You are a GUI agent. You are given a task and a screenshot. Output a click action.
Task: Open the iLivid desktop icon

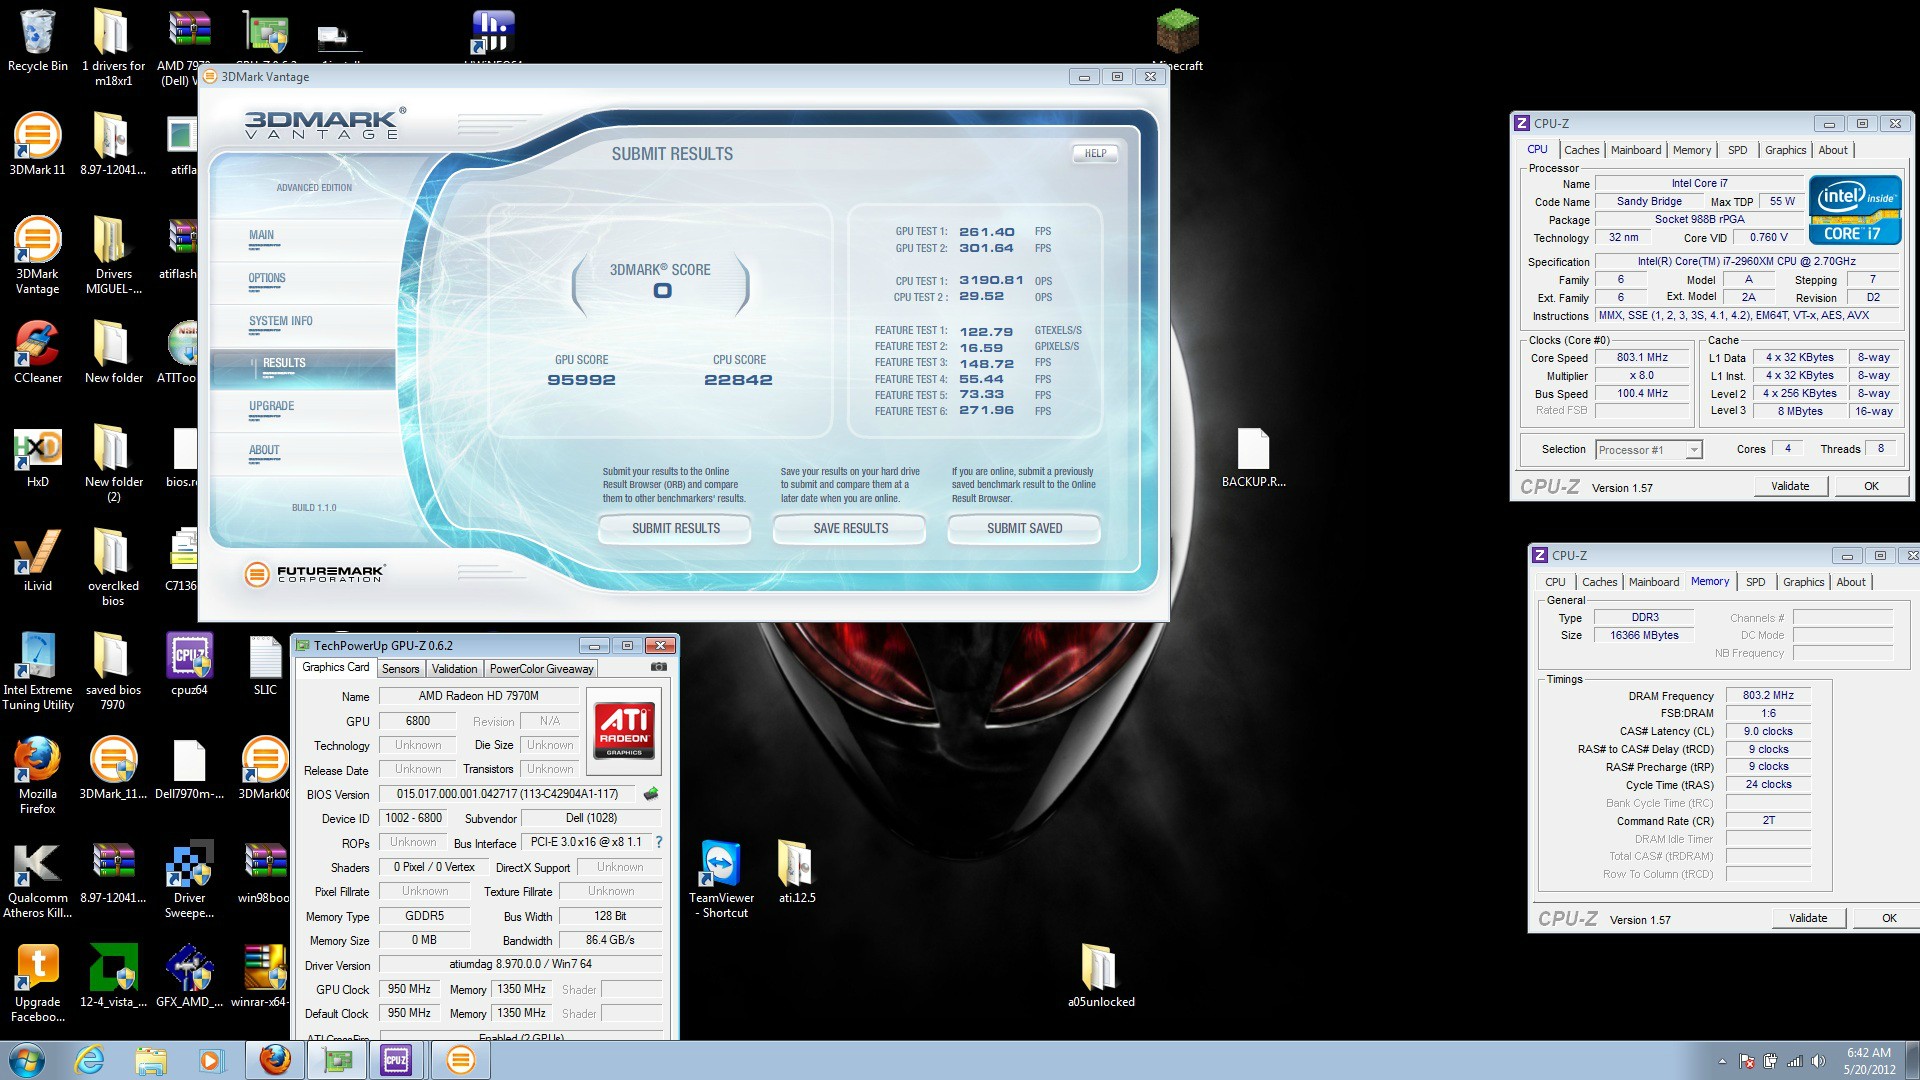pos(38,560)
